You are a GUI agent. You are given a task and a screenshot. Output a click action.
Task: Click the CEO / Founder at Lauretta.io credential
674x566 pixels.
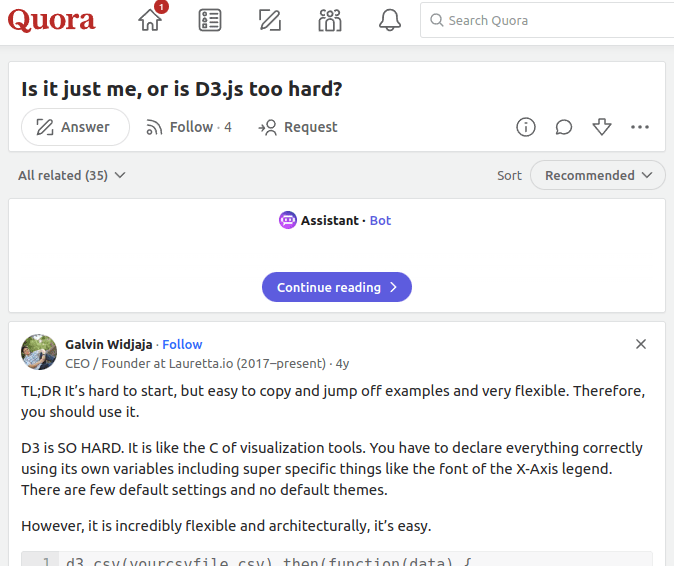tap(196, 364)
